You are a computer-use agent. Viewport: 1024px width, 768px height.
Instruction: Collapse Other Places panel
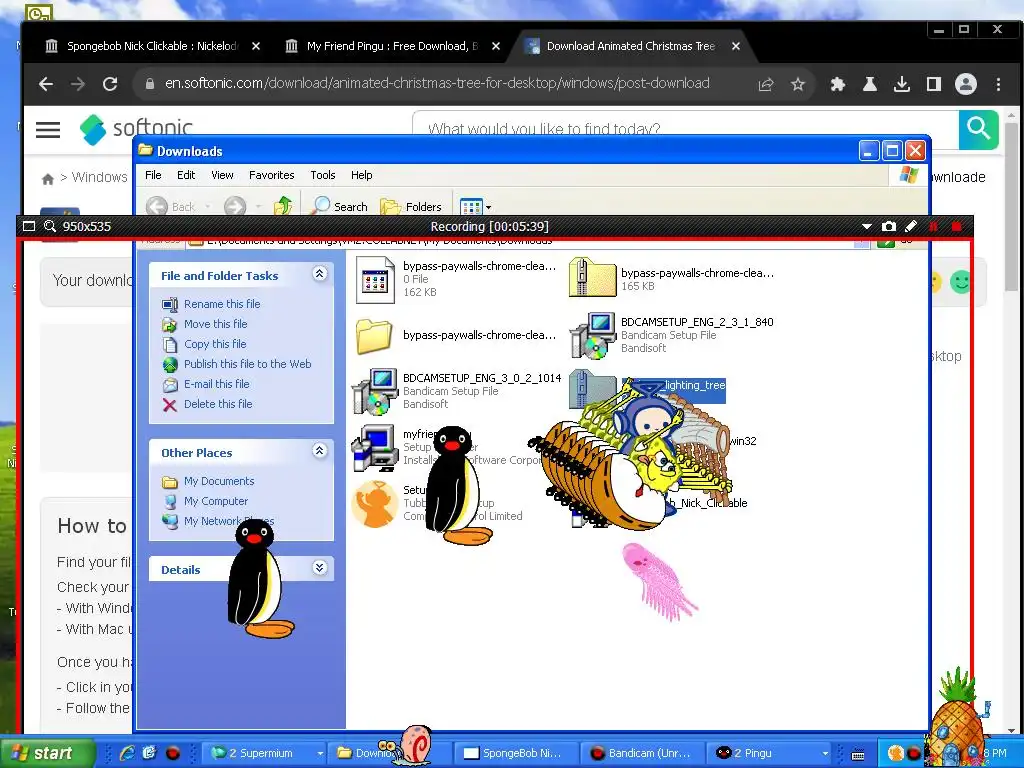[319, 450]
